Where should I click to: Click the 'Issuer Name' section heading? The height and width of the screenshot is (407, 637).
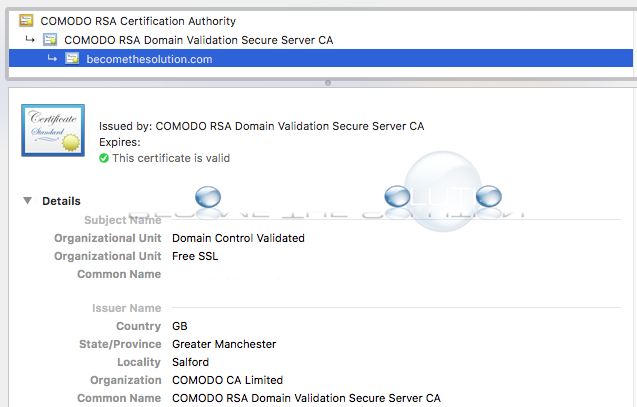click(x=127, y=308)
